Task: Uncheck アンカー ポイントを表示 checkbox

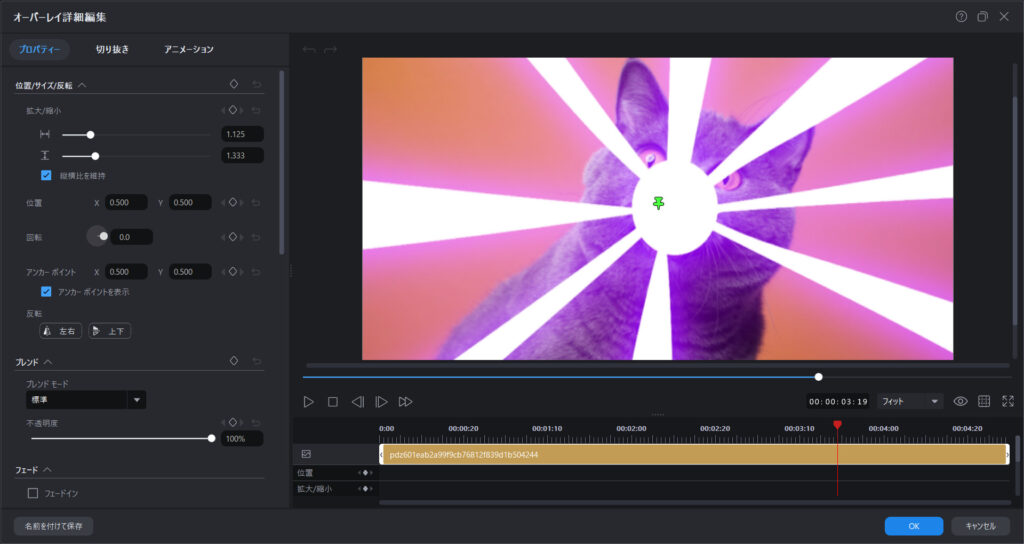Action: 46,292
